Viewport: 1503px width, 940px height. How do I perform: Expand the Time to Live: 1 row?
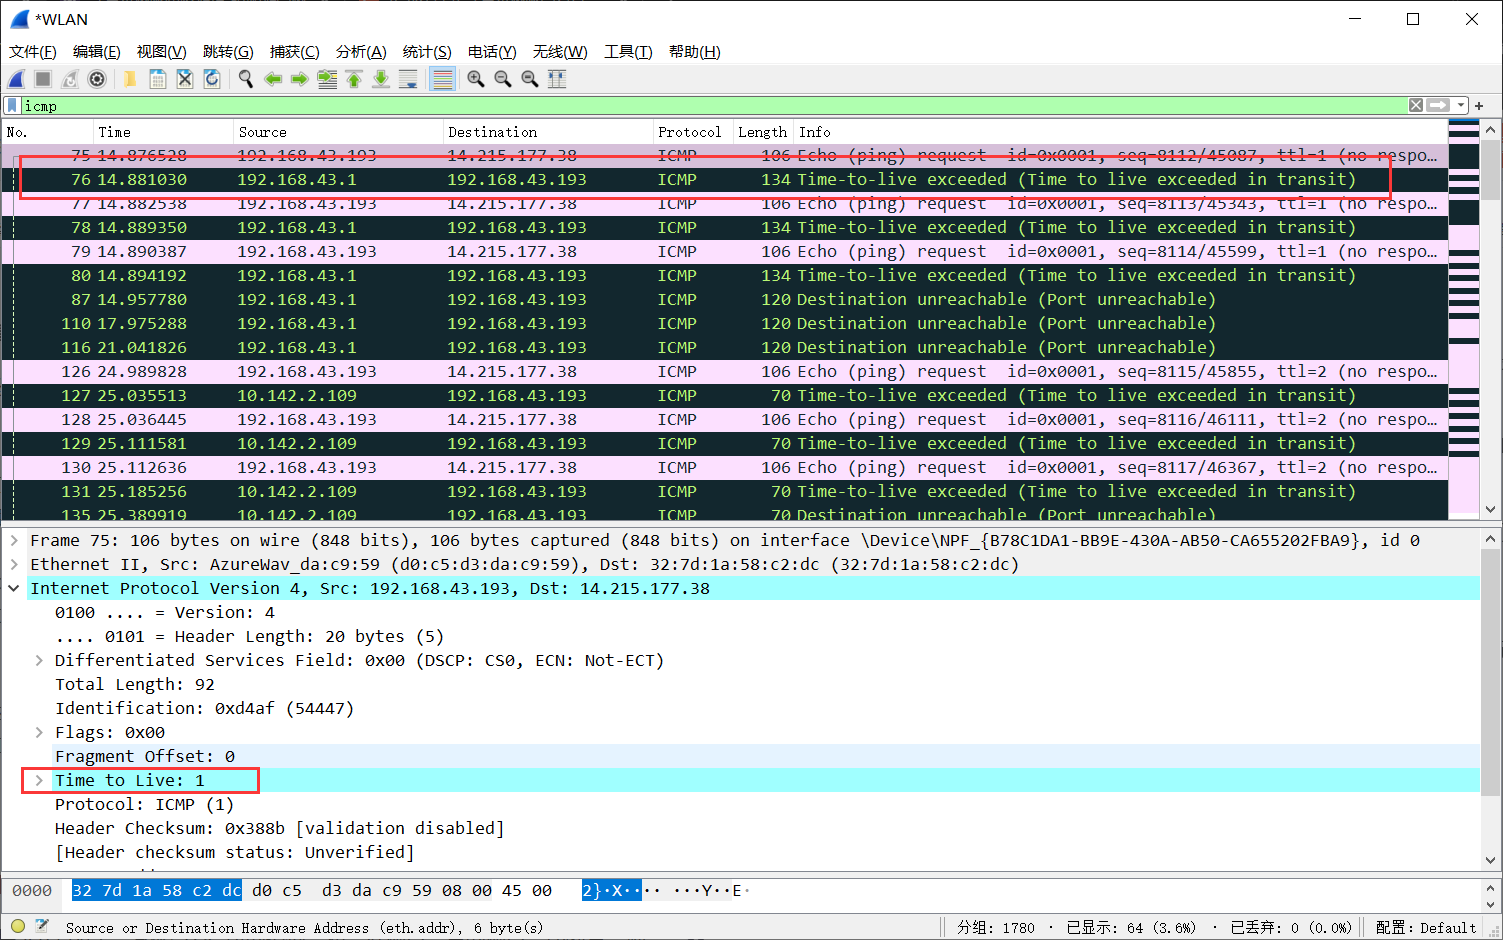(x=39, y=780)
